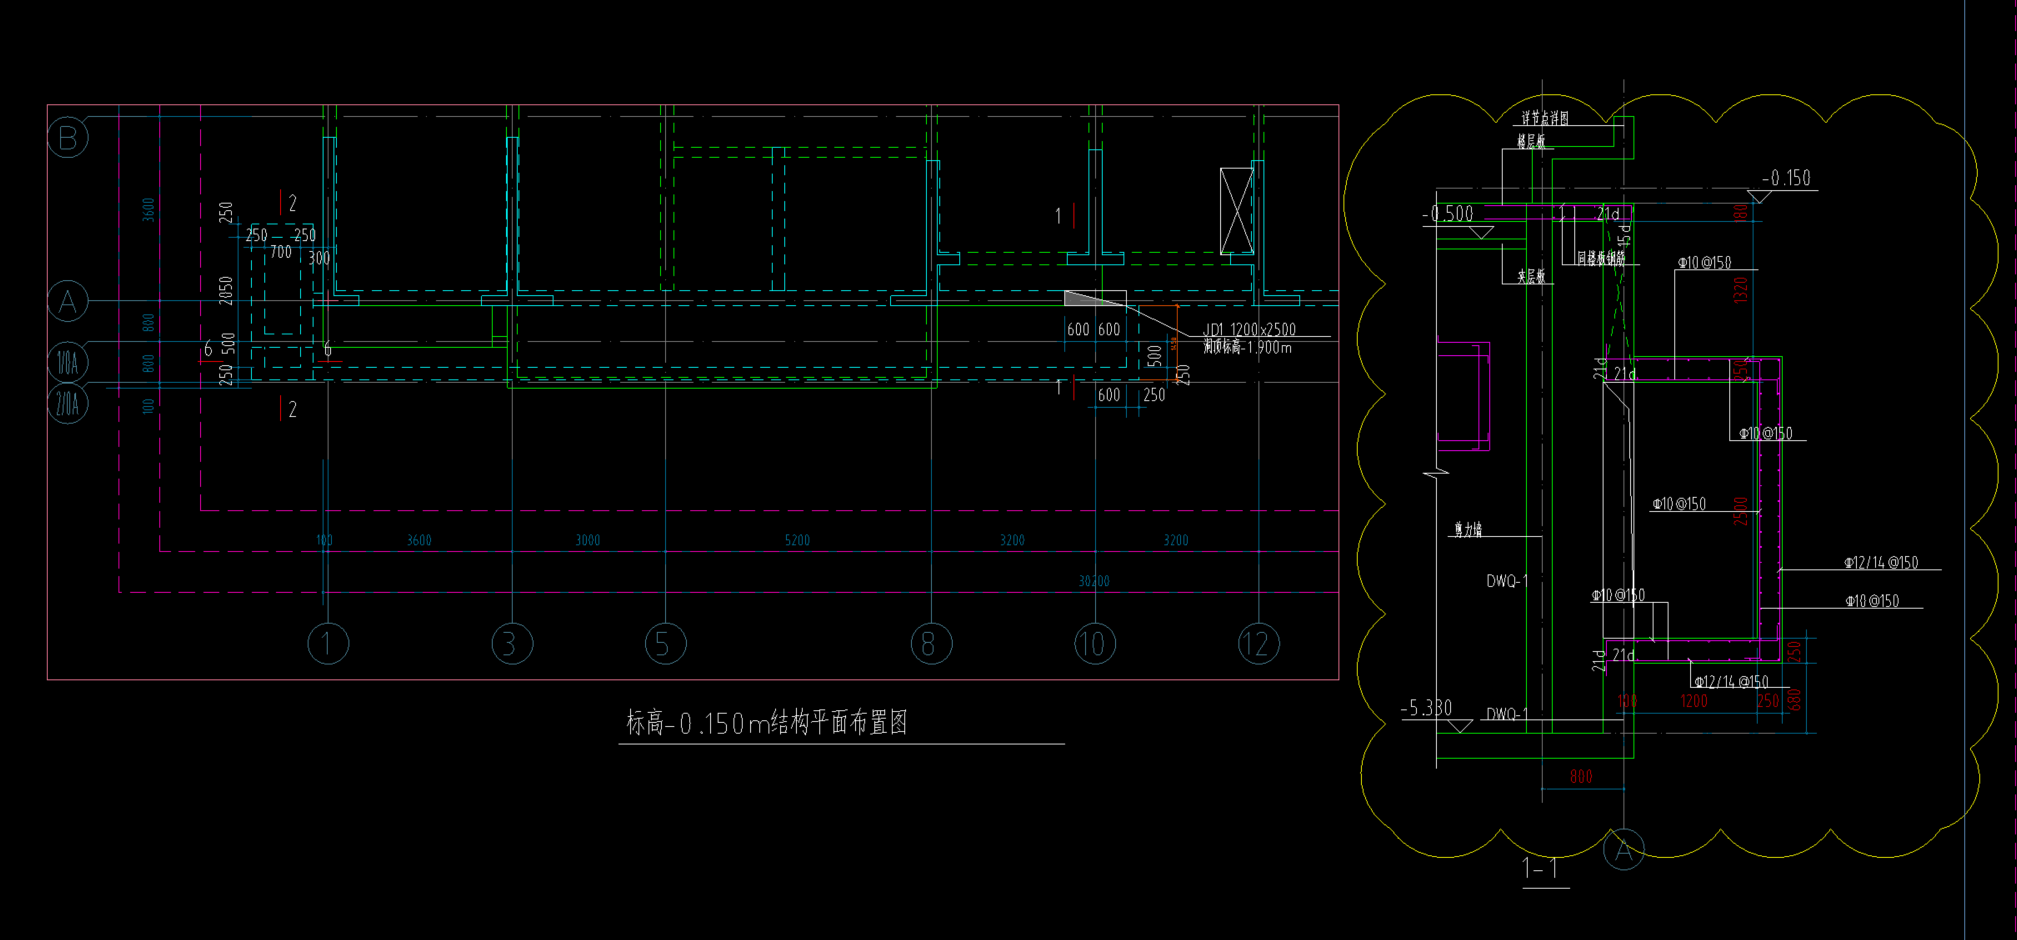Select the 3200 dimension between axes 8 and 10

pos(1012,540)
